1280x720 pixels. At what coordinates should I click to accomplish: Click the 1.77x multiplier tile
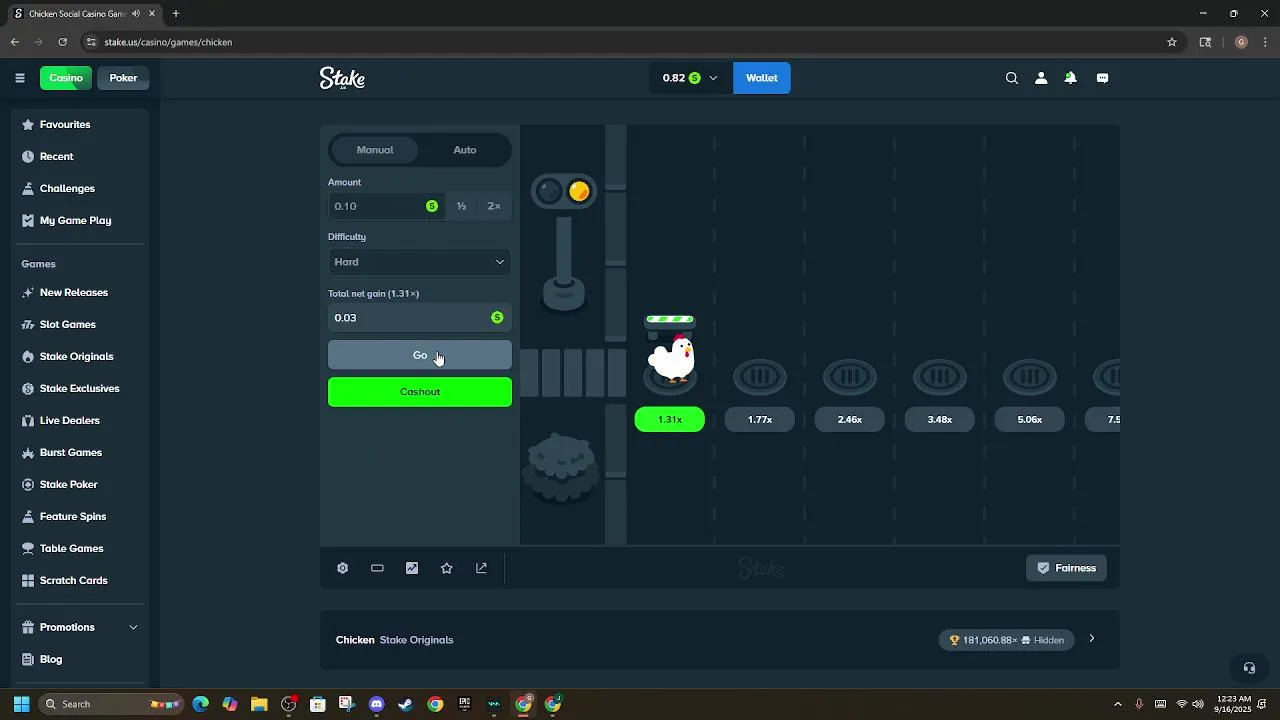760,420
